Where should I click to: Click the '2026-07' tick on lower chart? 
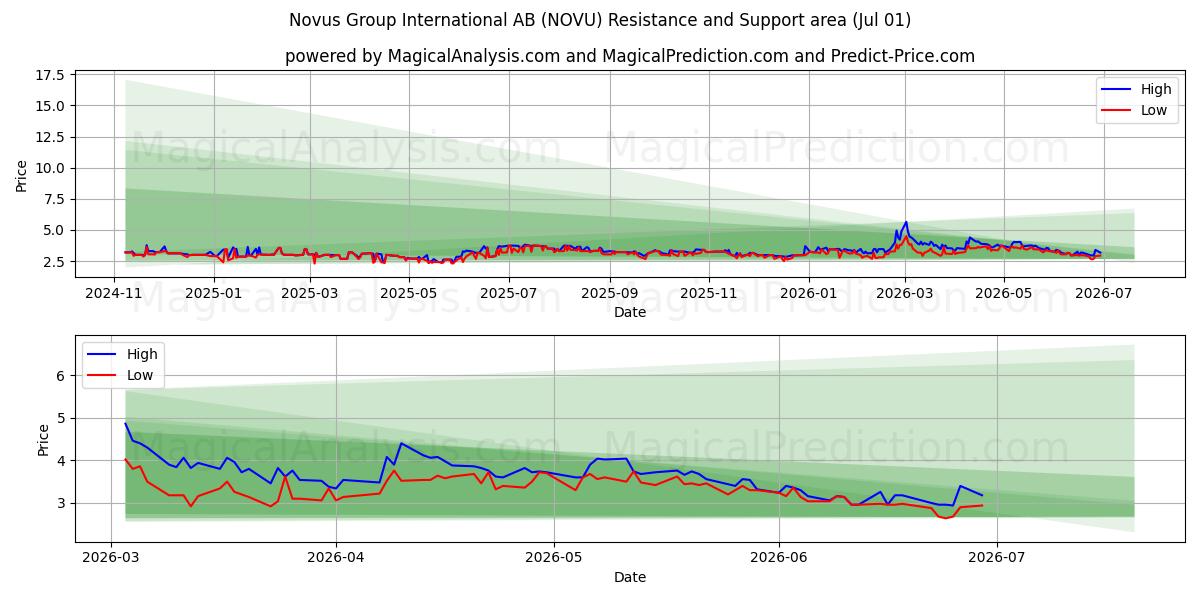(x=997, y=558)
